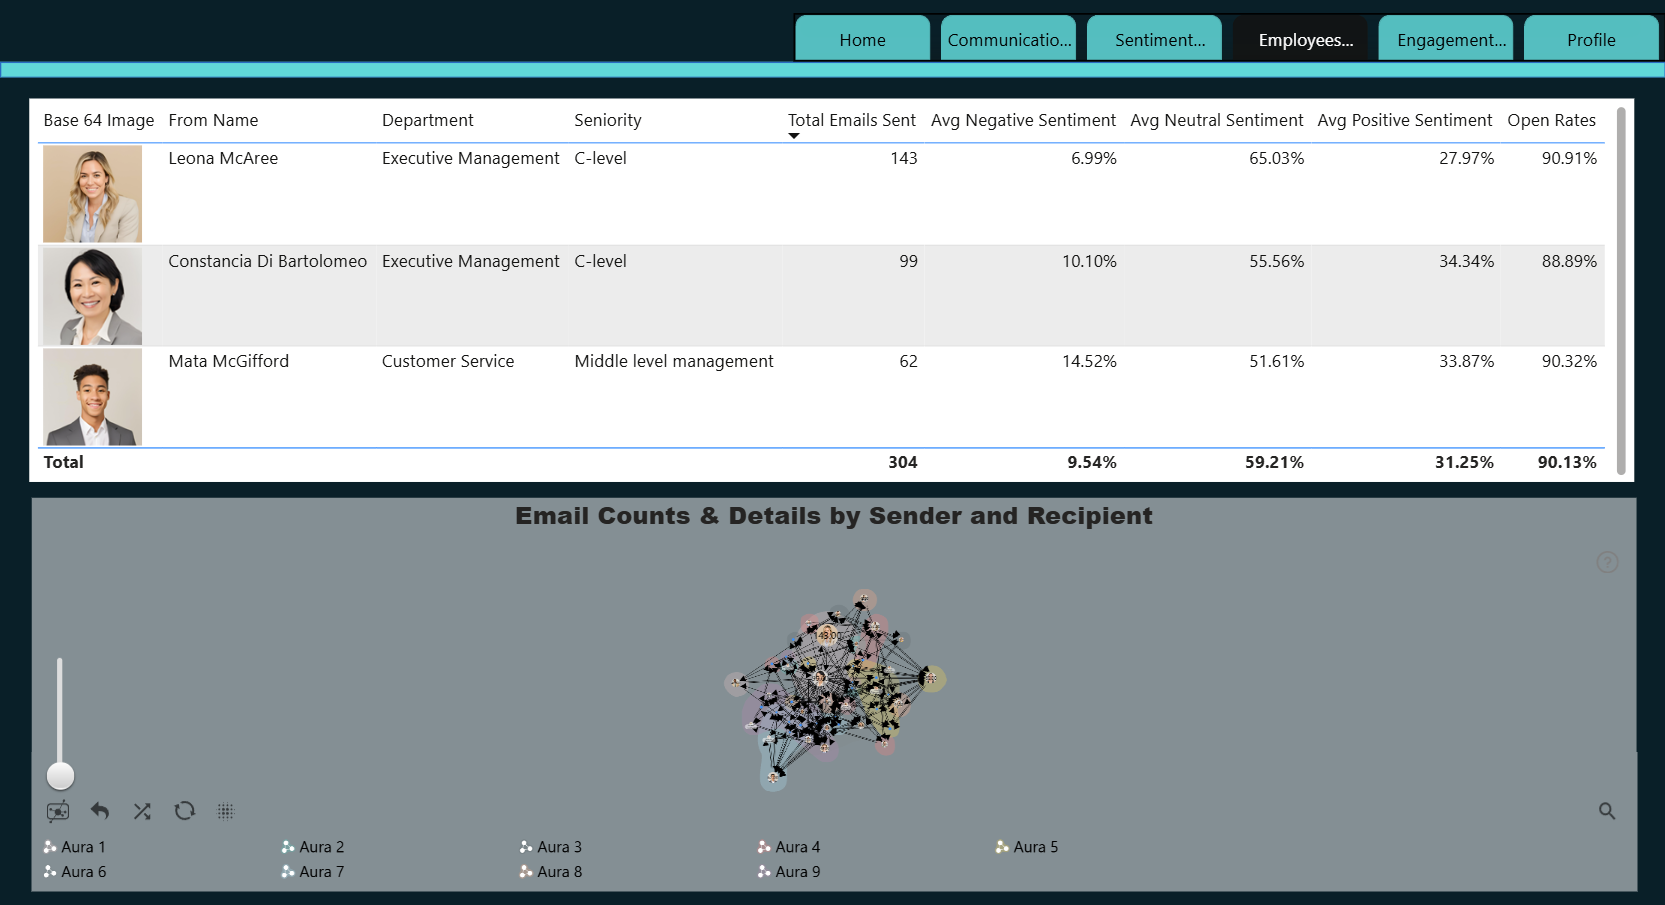Open the Home tab

[862, 39]
